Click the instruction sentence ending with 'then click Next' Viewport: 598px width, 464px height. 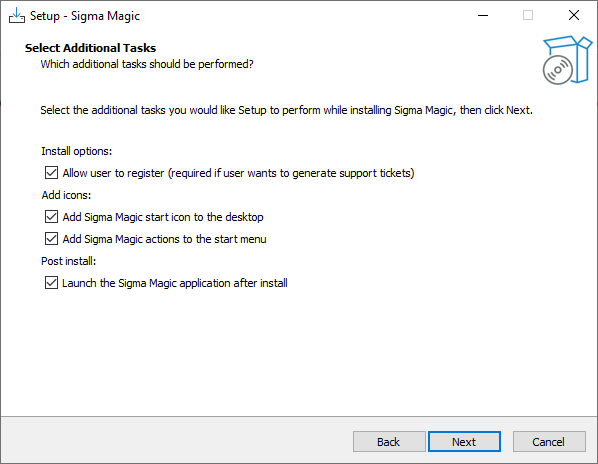[286, 110]
